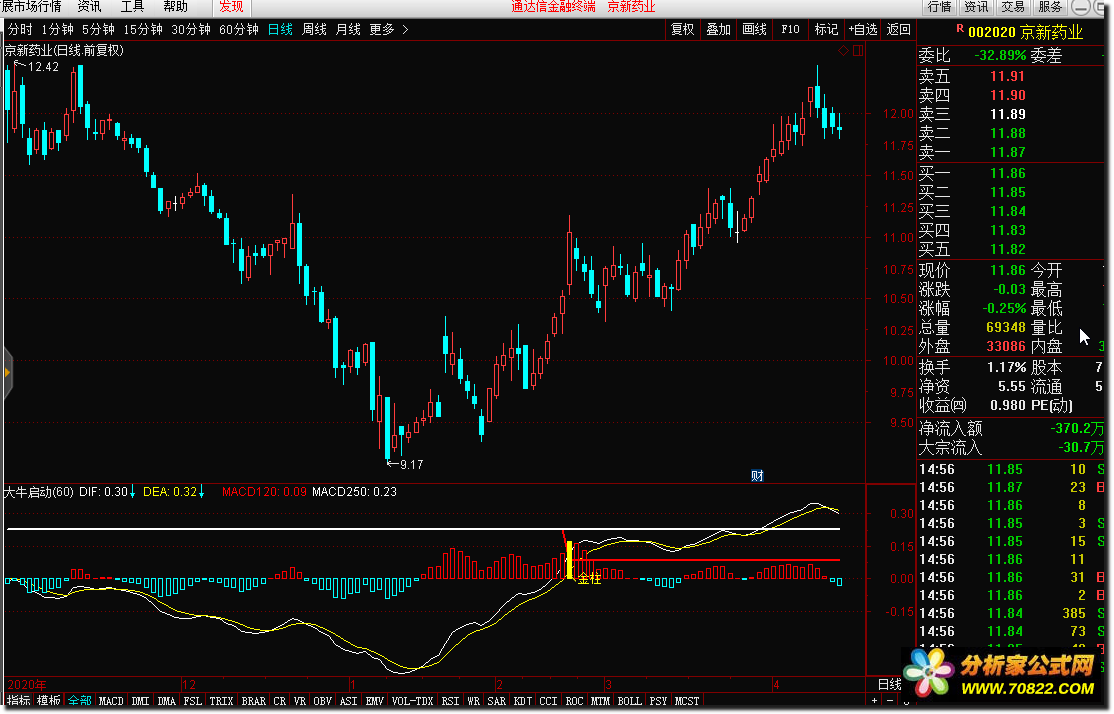This screenshot has height=714, width=1114.
Task: Open the 发现 tab in menu bar
Action: (x=231, y=7)
